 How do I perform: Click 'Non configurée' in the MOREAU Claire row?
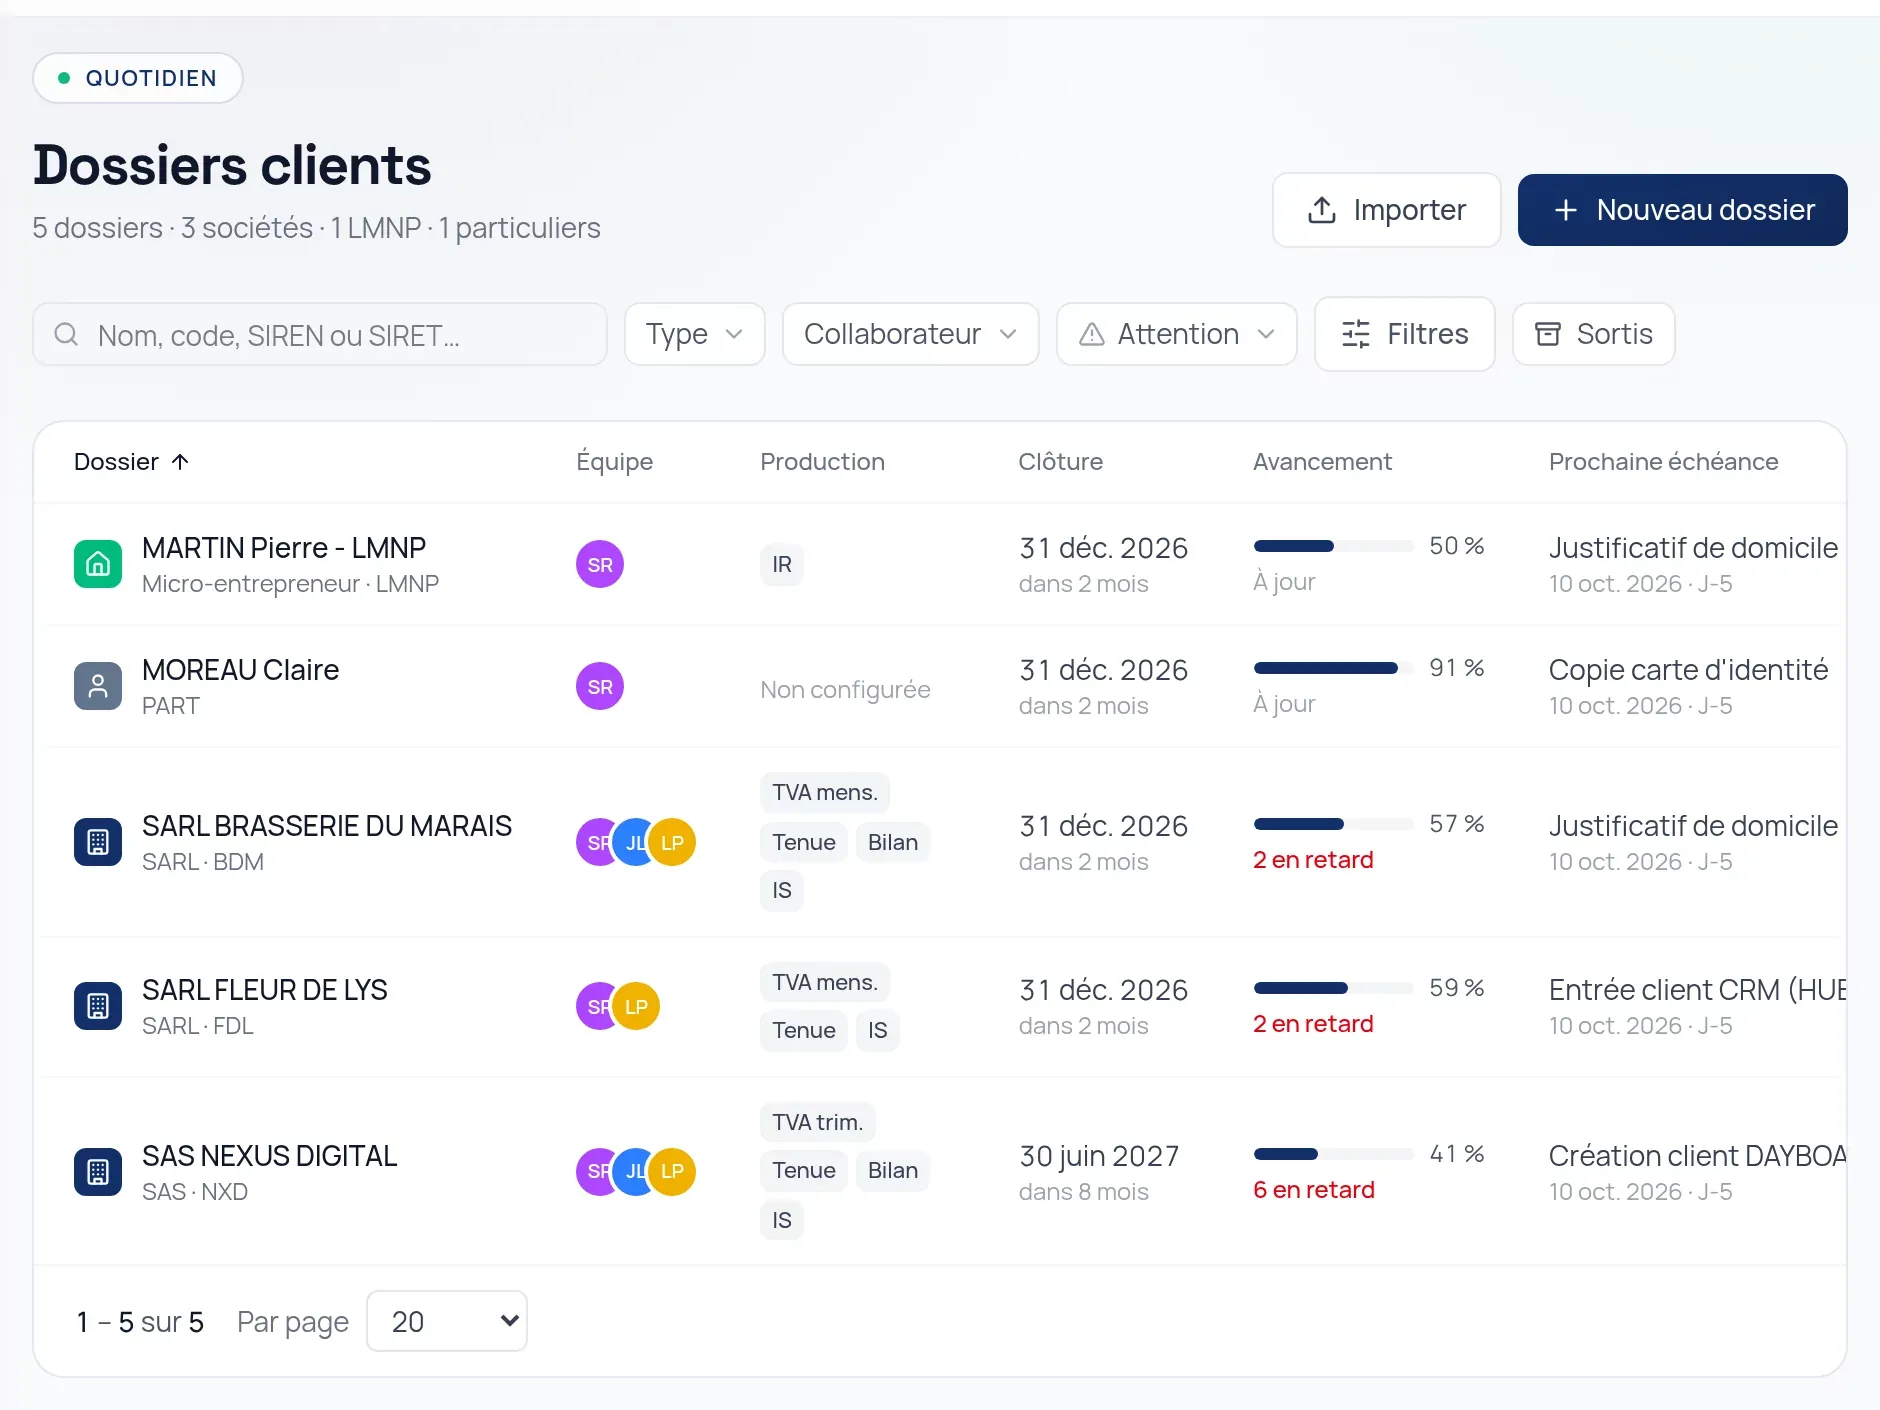[845, 690]
